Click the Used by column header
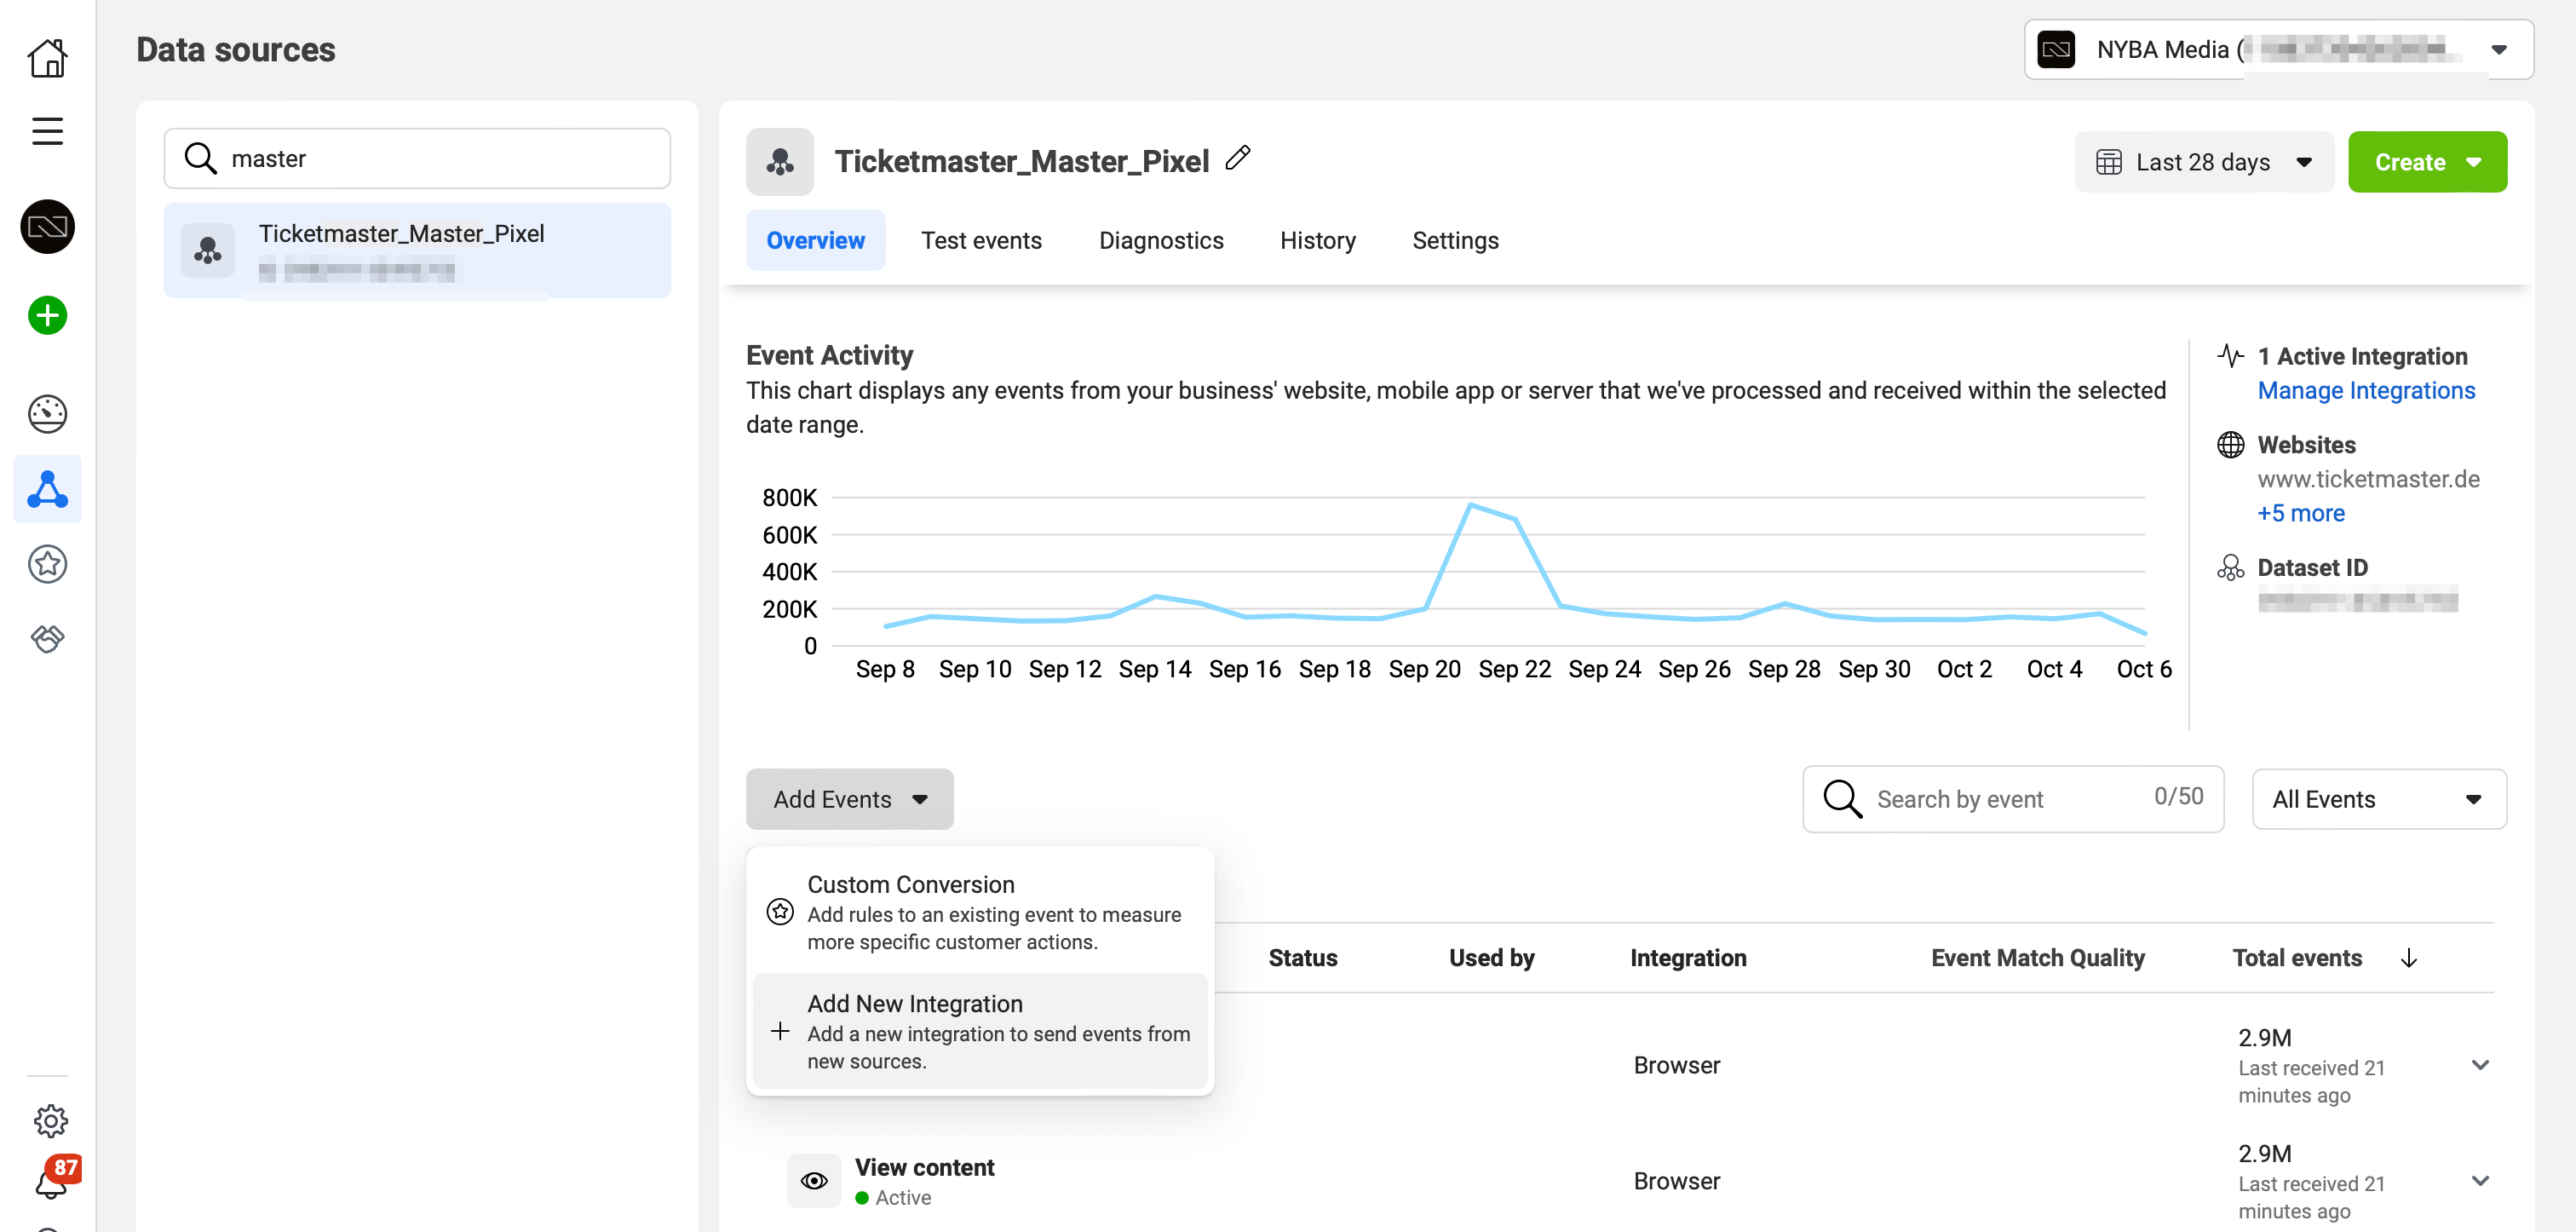The width and height of the screenshot is (2576, 1232). click(x=1491, y=958)
